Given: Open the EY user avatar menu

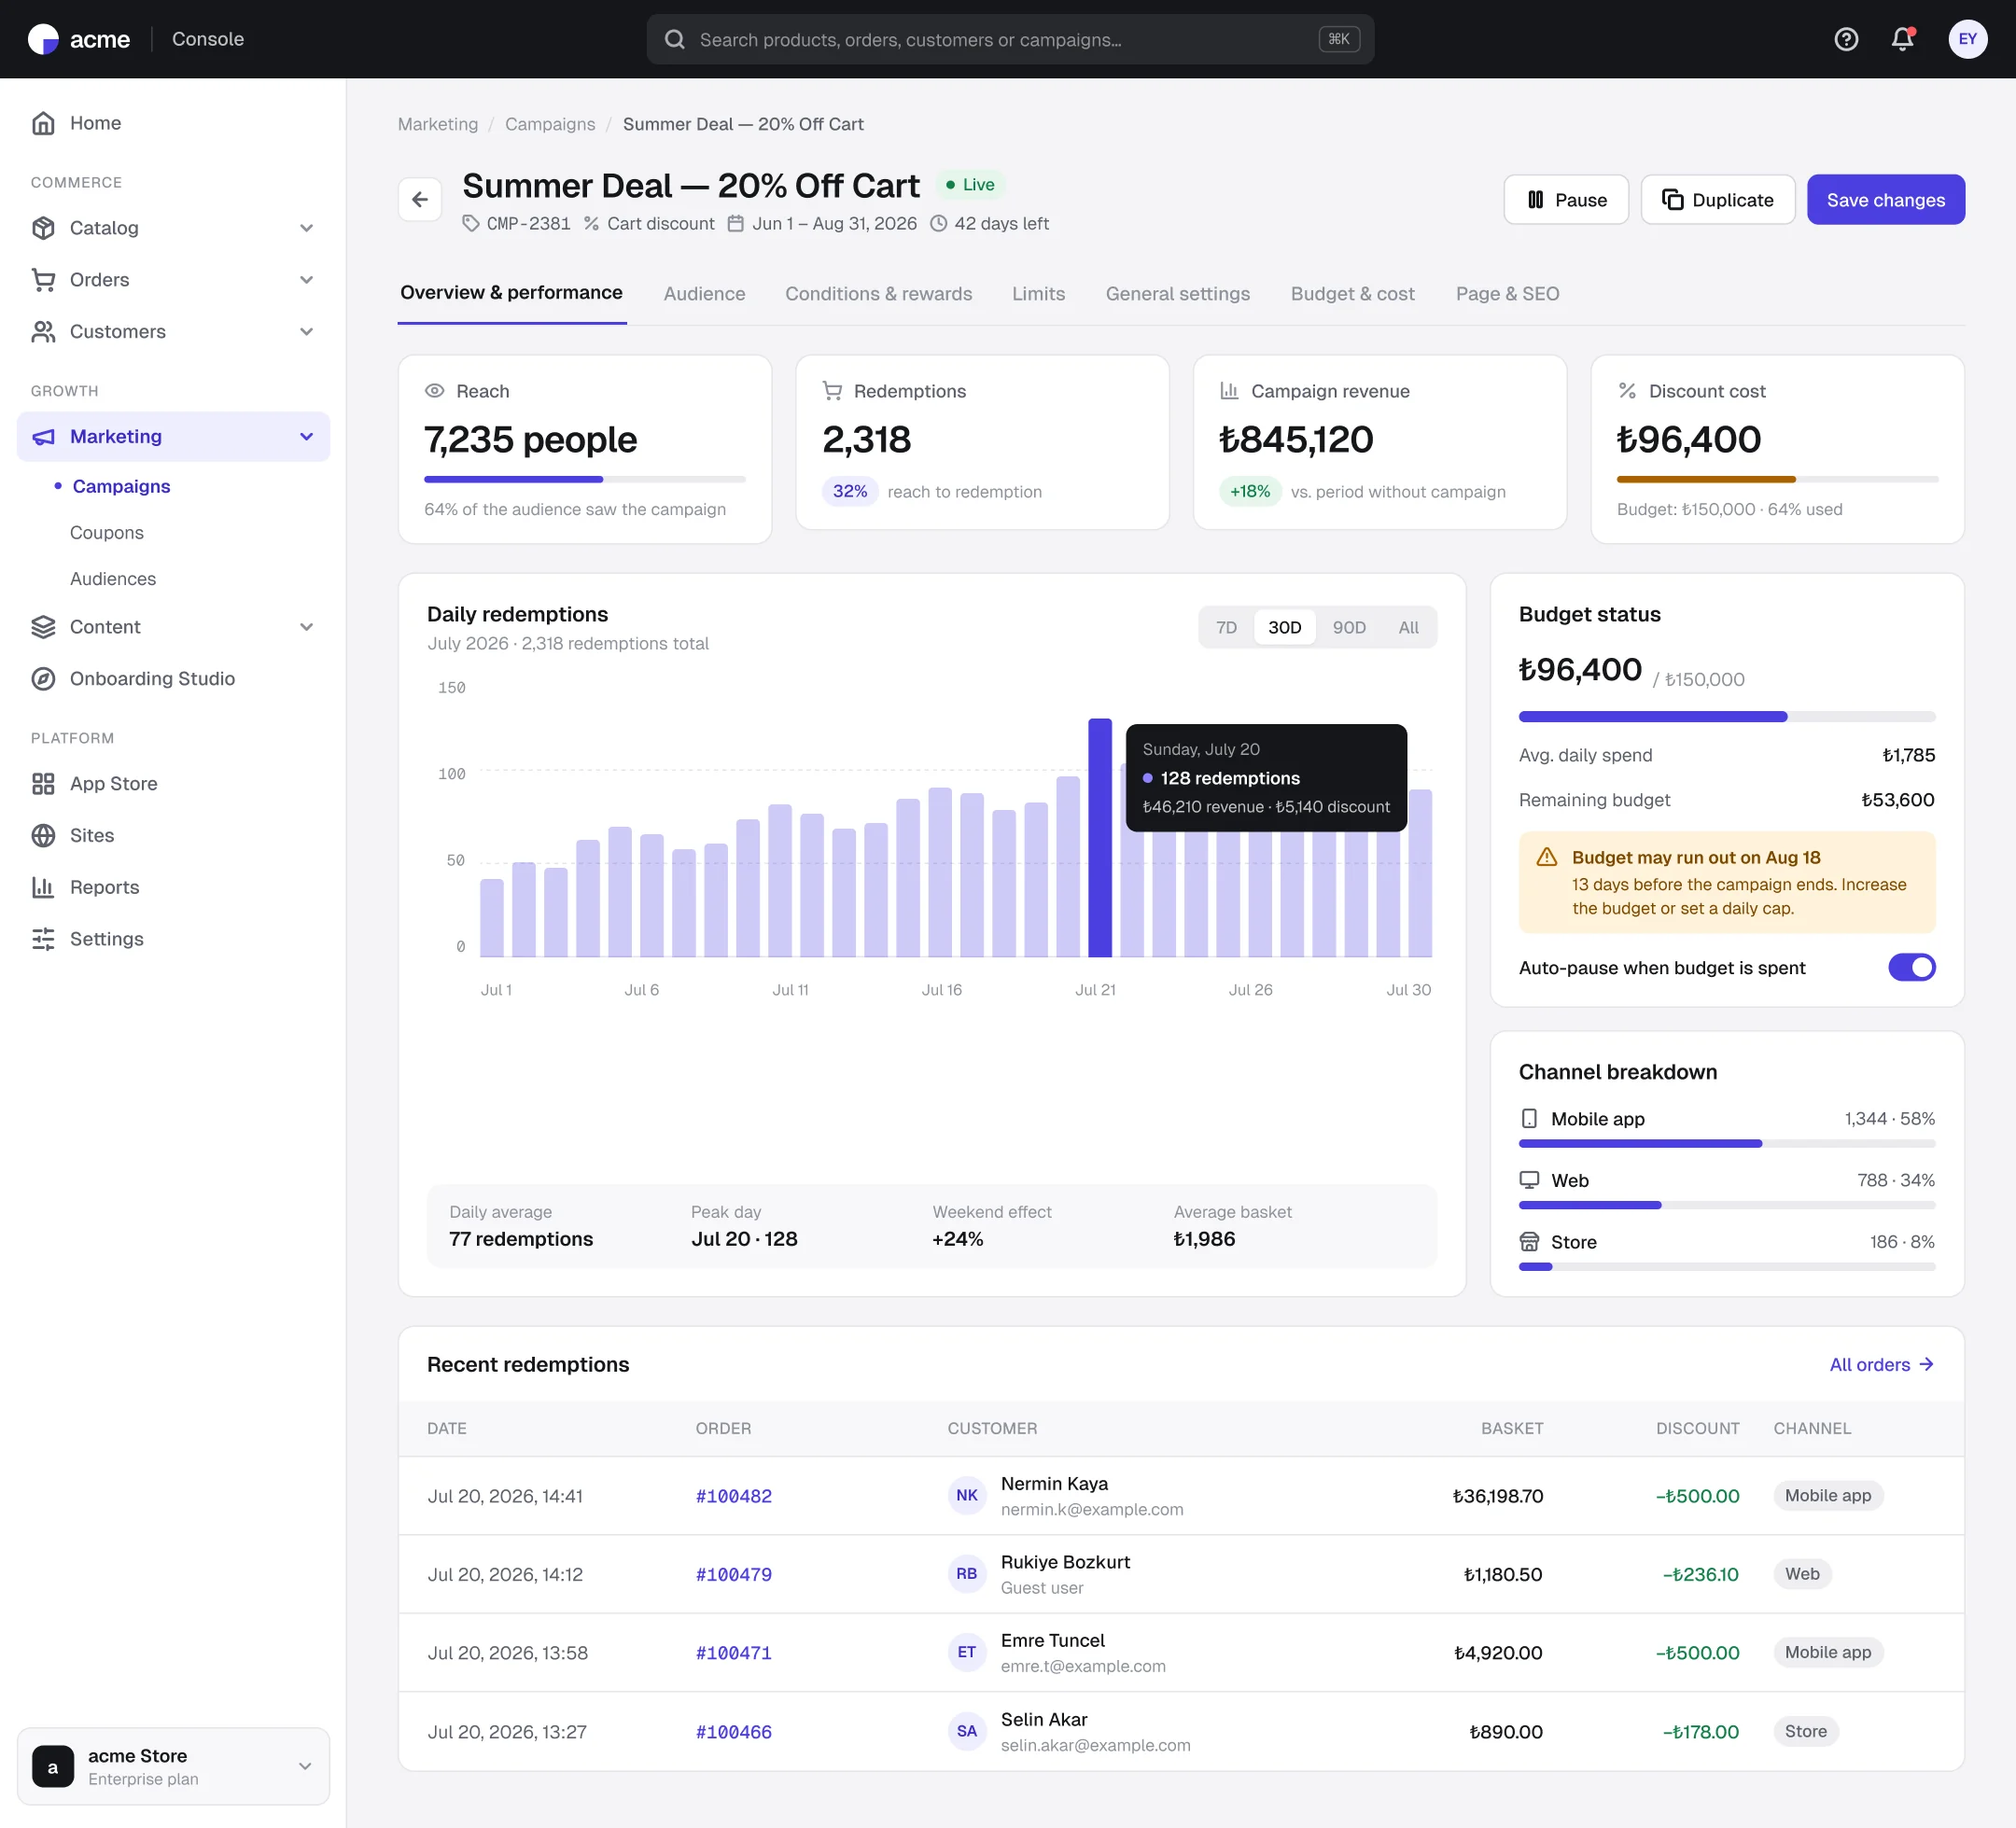Looking at the screenshot, I should (1967, 39).
